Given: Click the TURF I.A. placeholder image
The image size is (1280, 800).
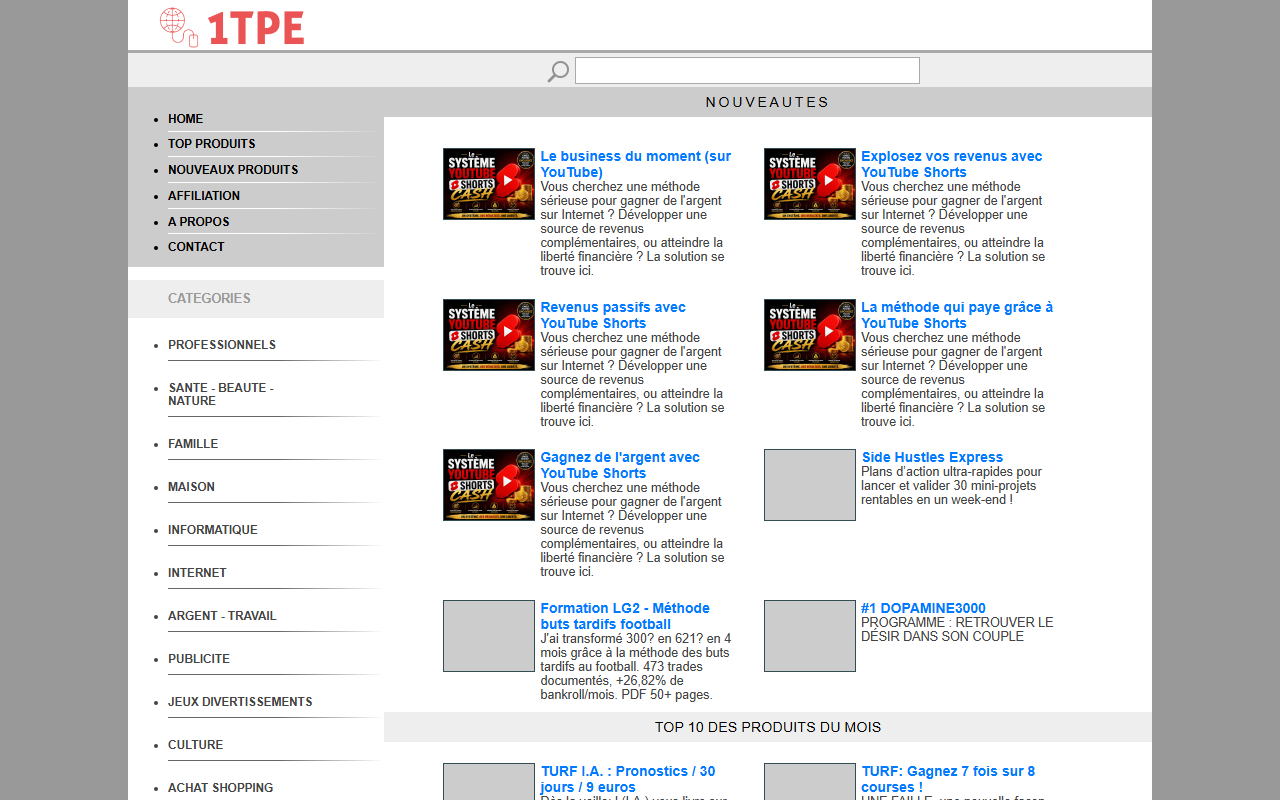Looking at the screenshot, I should [x=489, y=782].
